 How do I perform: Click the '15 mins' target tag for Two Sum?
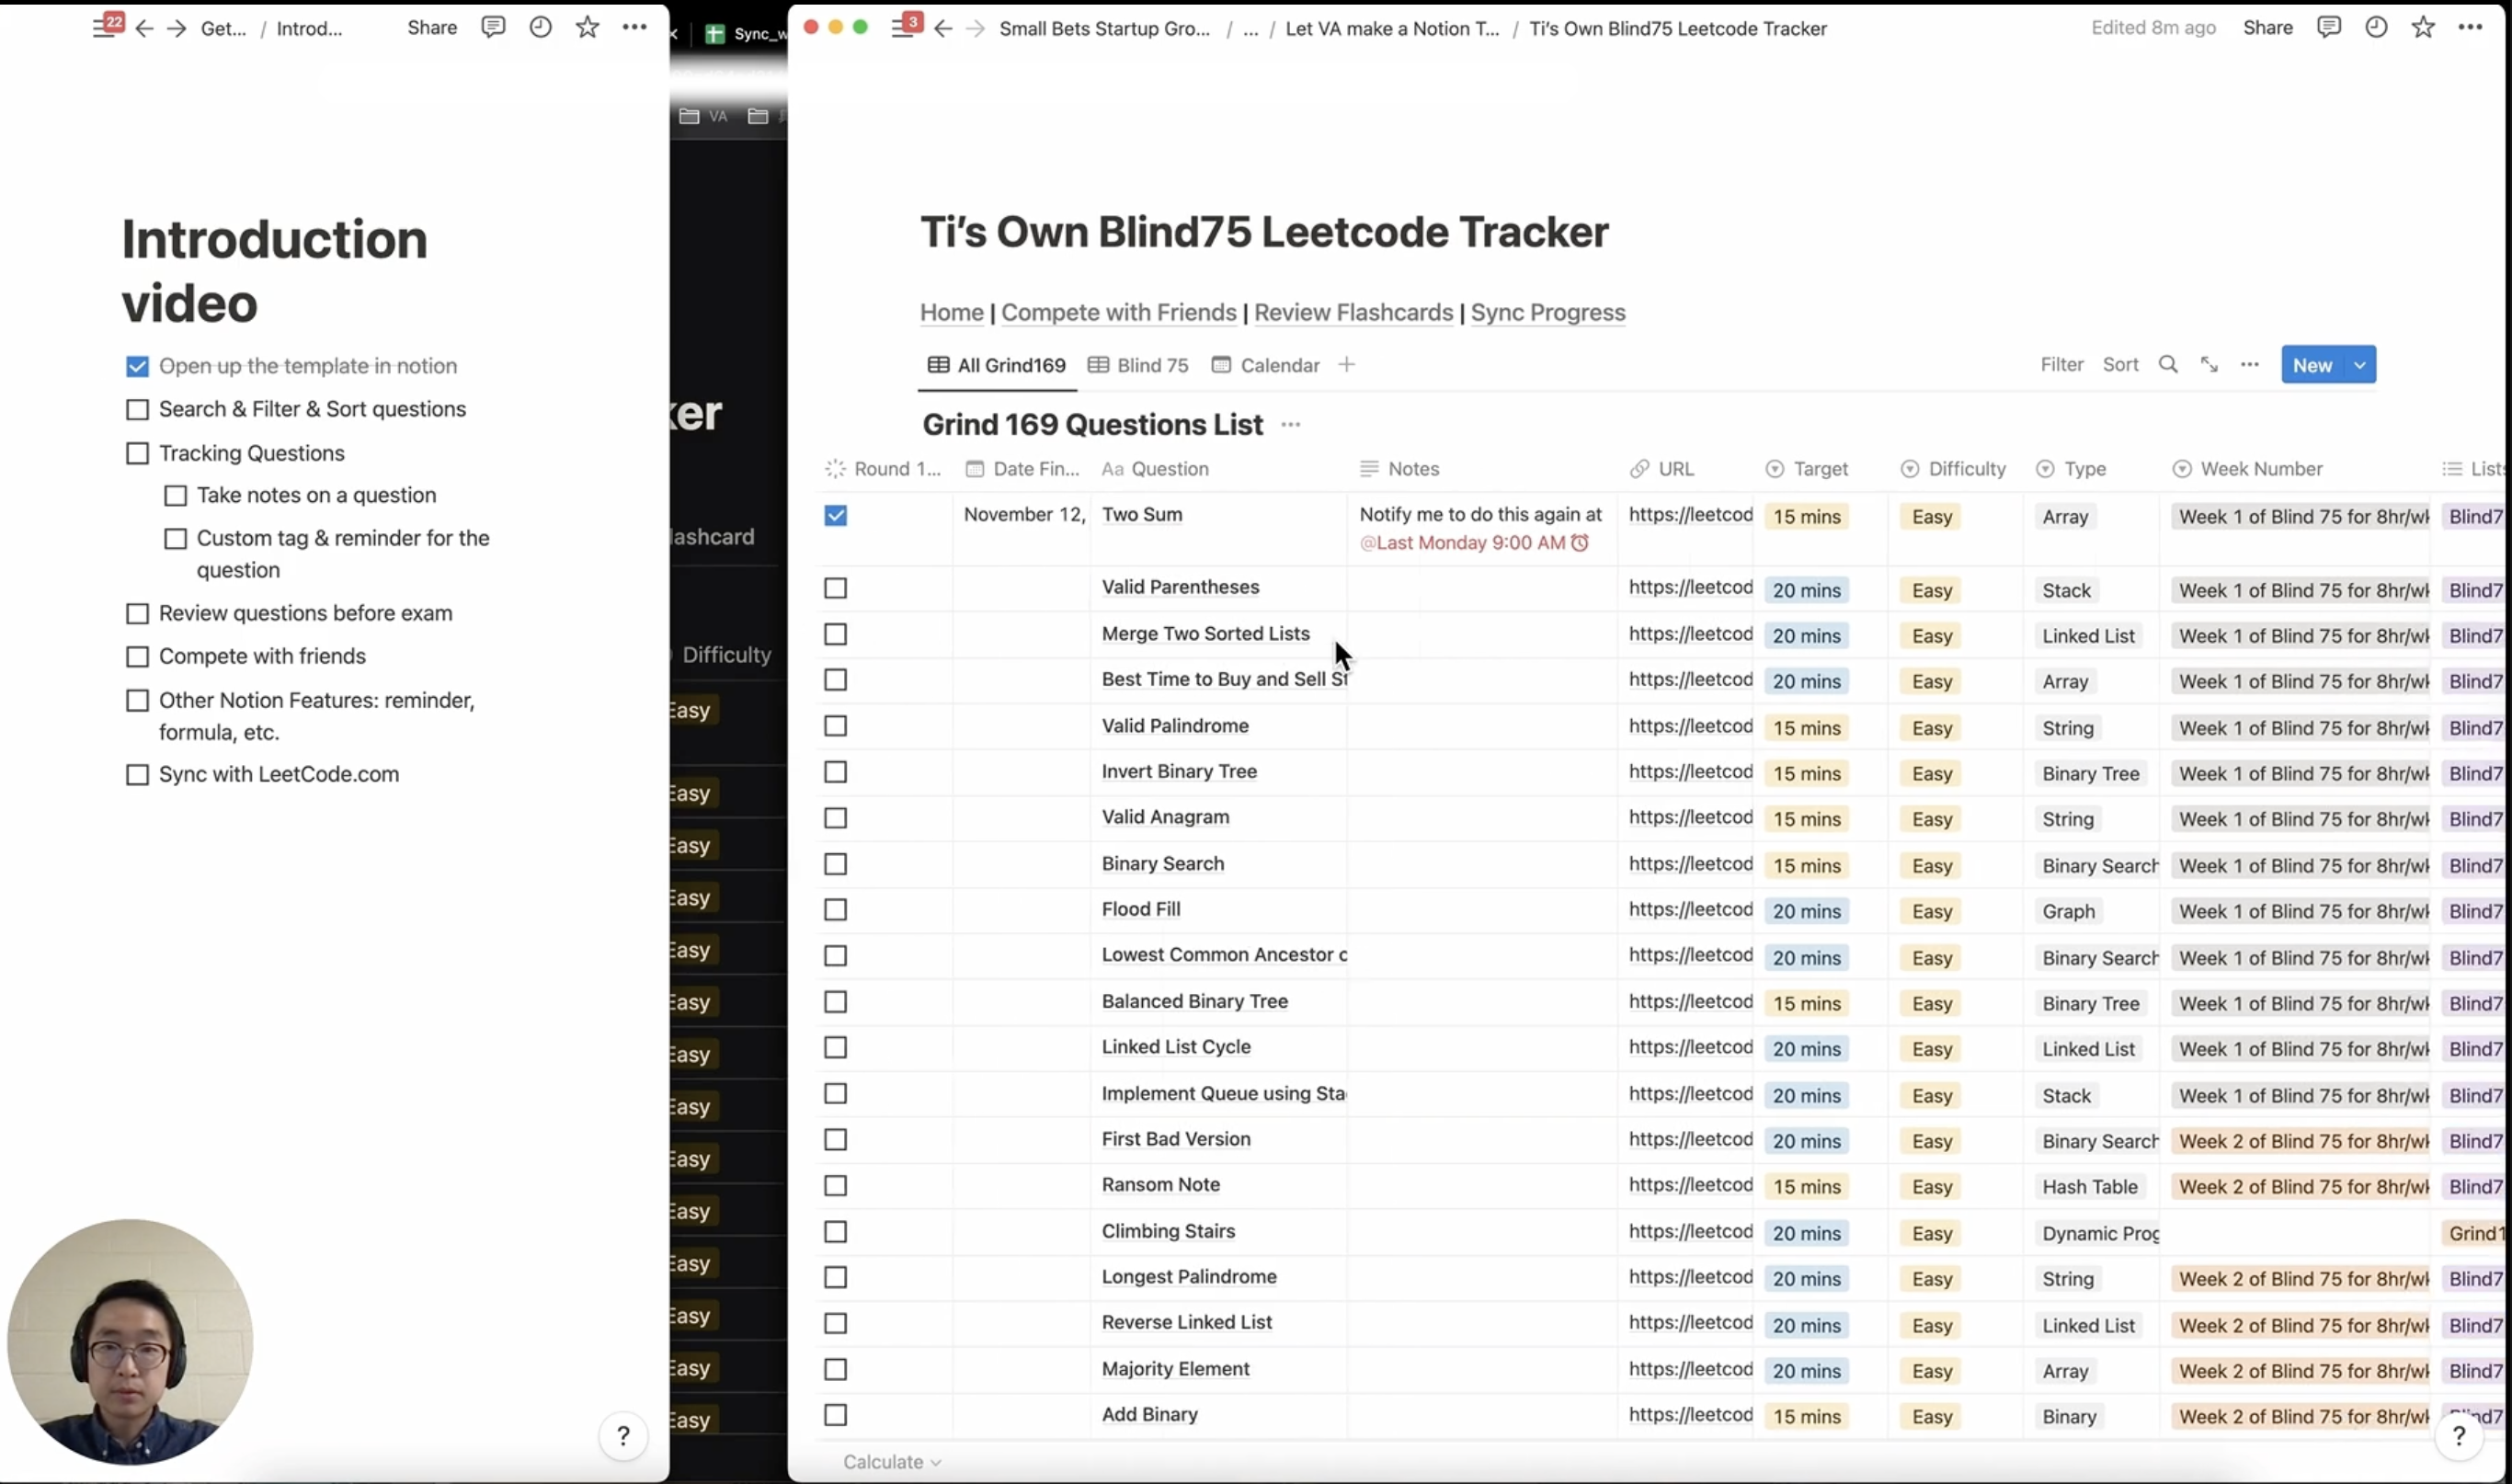pos(1806,517)
